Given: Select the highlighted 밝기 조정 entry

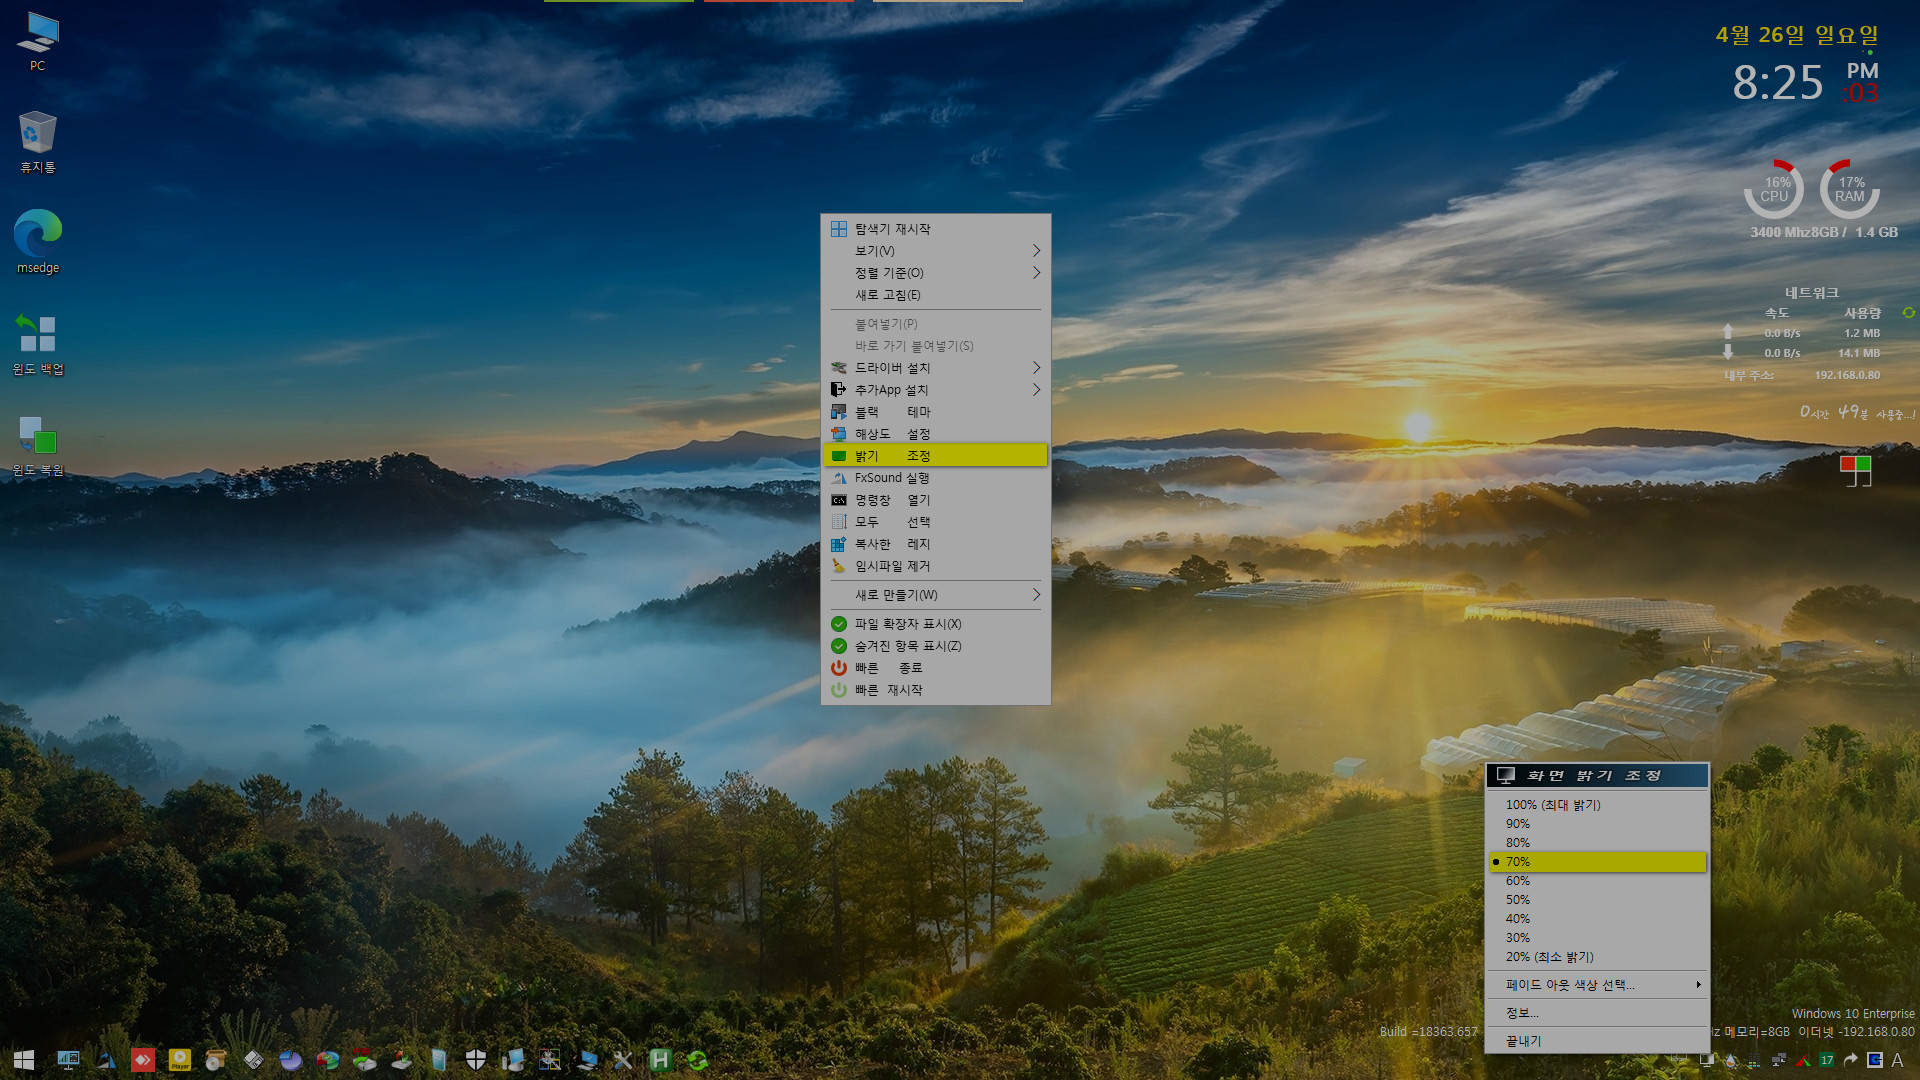Looking at the screenshot, I should (x=935, y=456).
